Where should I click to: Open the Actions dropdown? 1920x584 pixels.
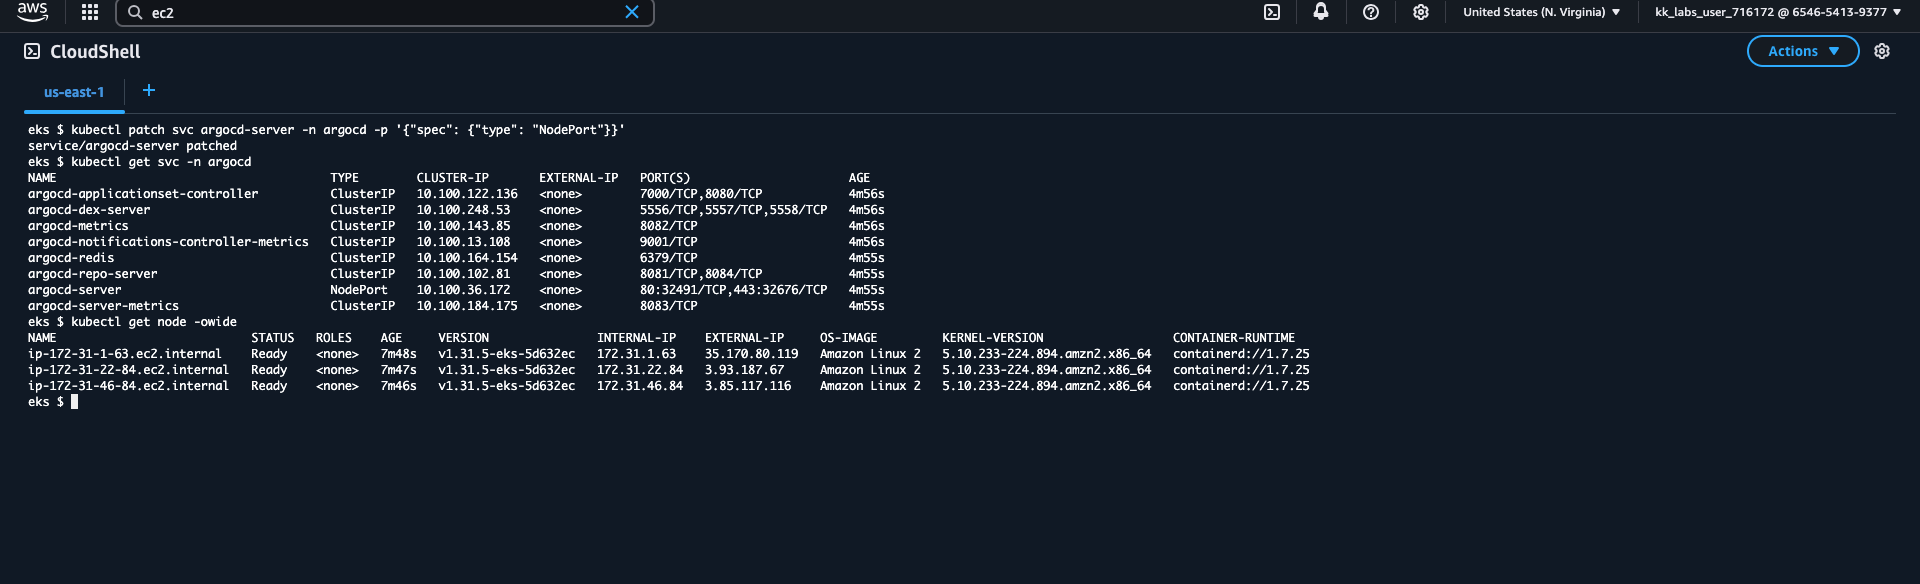(1802, 51)
